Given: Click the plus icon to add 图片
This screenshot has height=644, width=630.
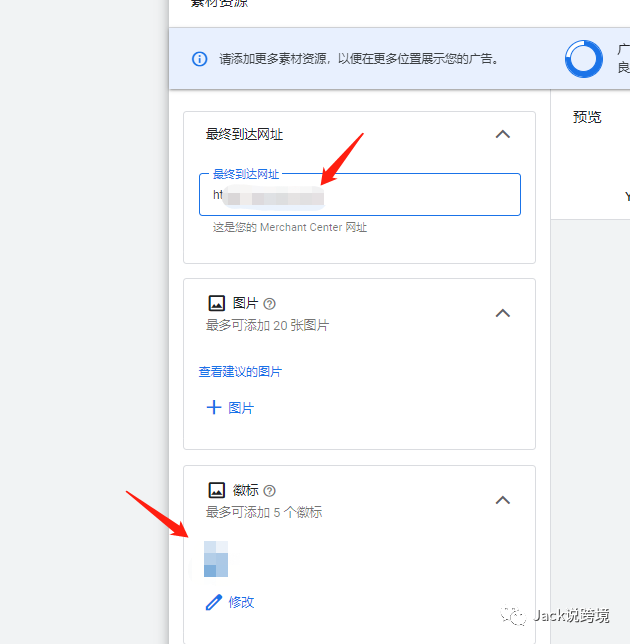Looking at the screenshot, I should click(x=214, y=407).
